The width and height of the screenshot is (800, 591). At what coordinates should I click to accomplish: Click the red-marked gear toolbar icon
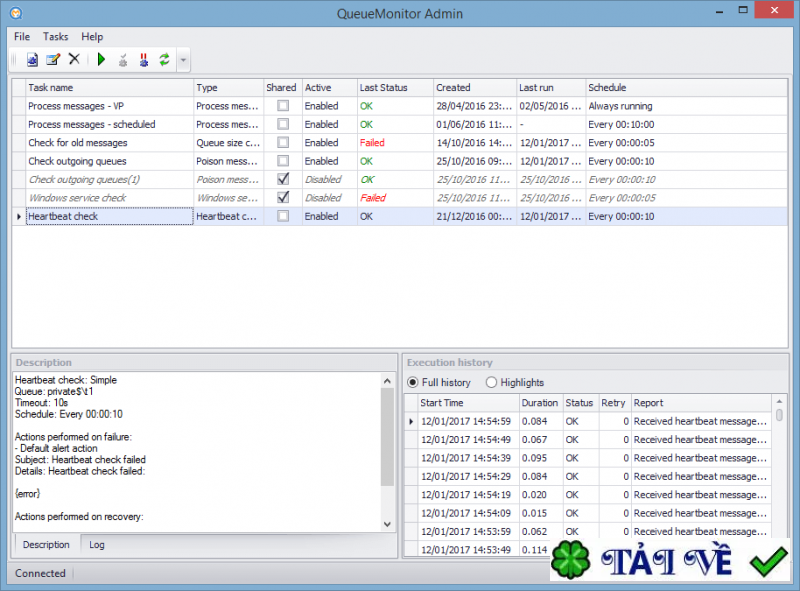coord(144,60)
